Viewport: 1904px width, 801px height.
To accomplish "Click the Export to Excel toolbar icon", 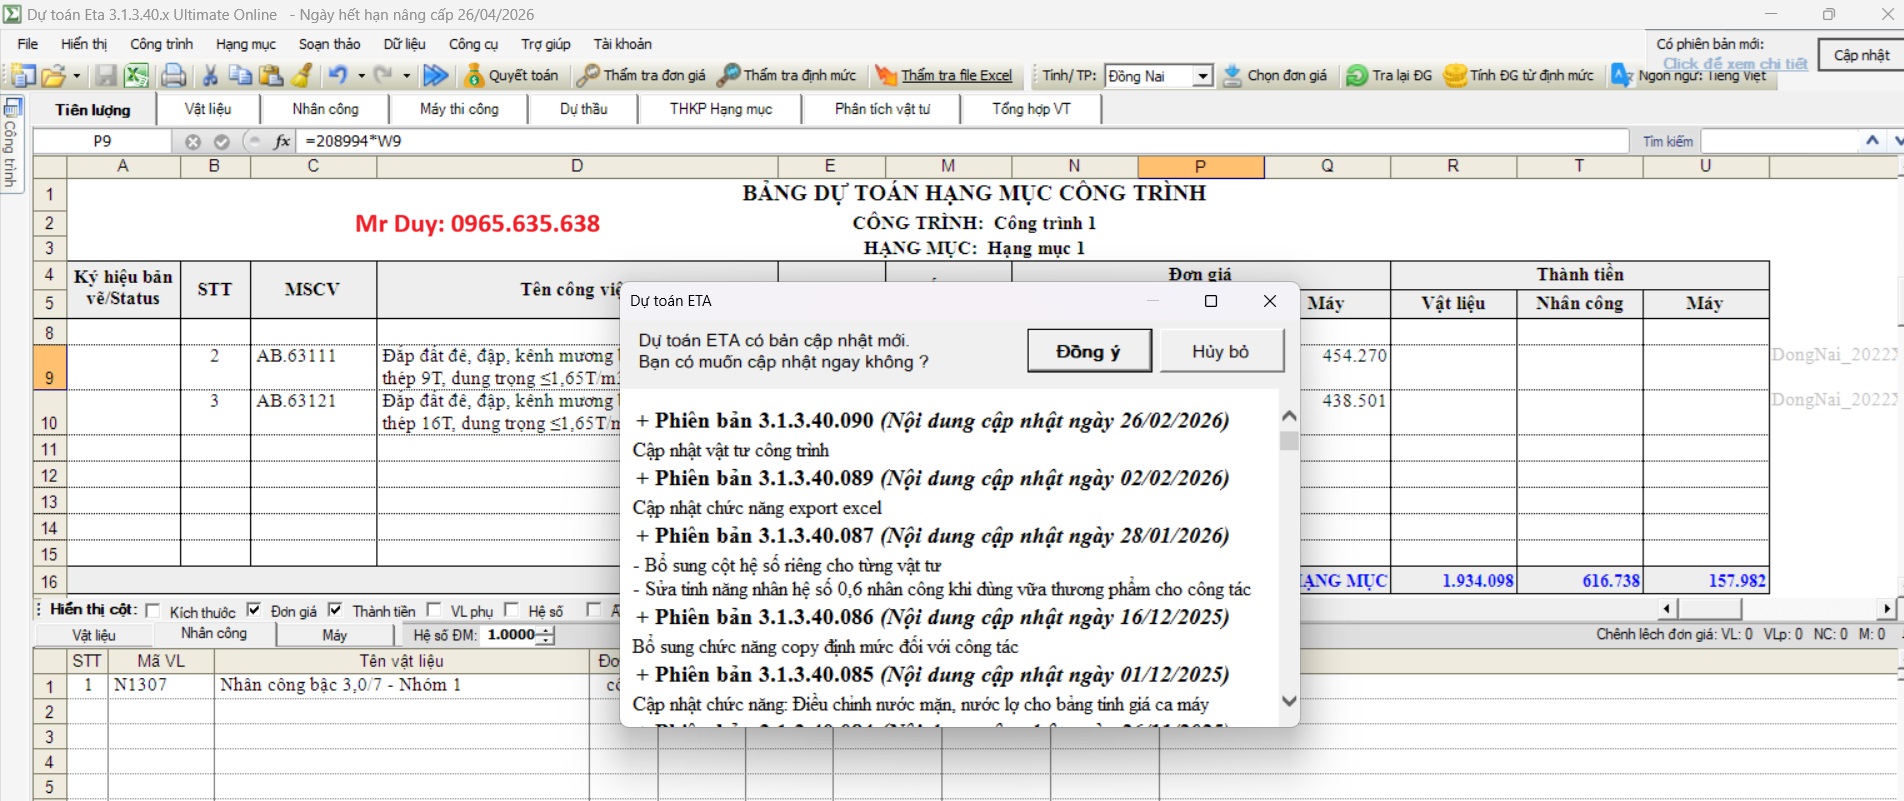I will tap(136, 76).
